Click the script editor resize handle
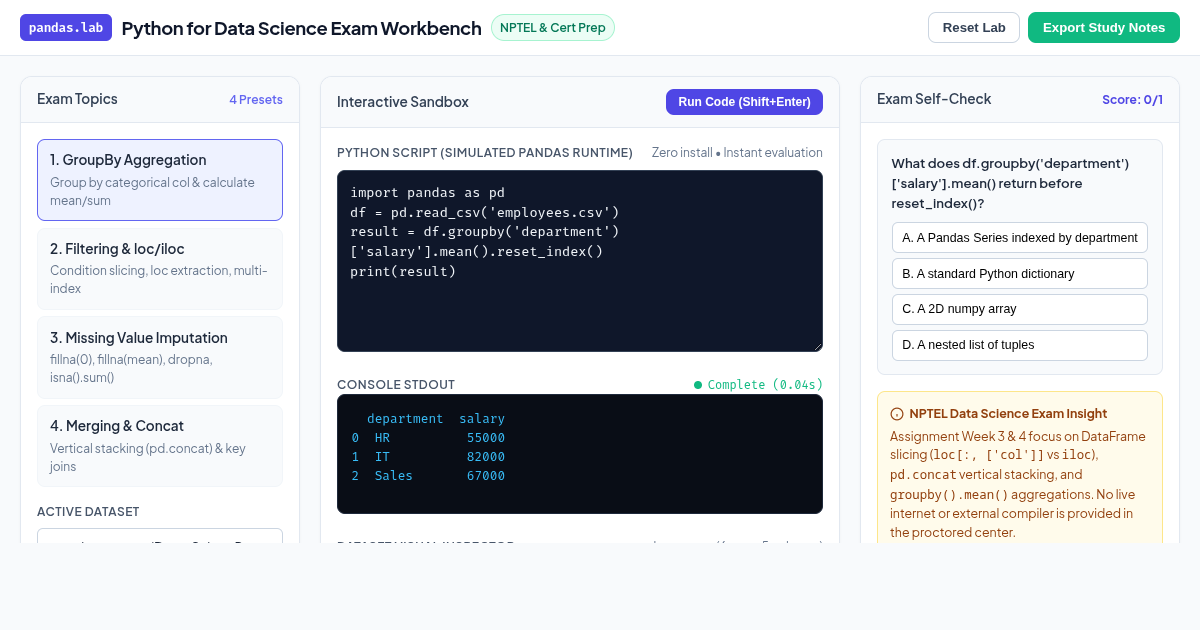This screenshot has height=630, width=1200. pos(816,345)
